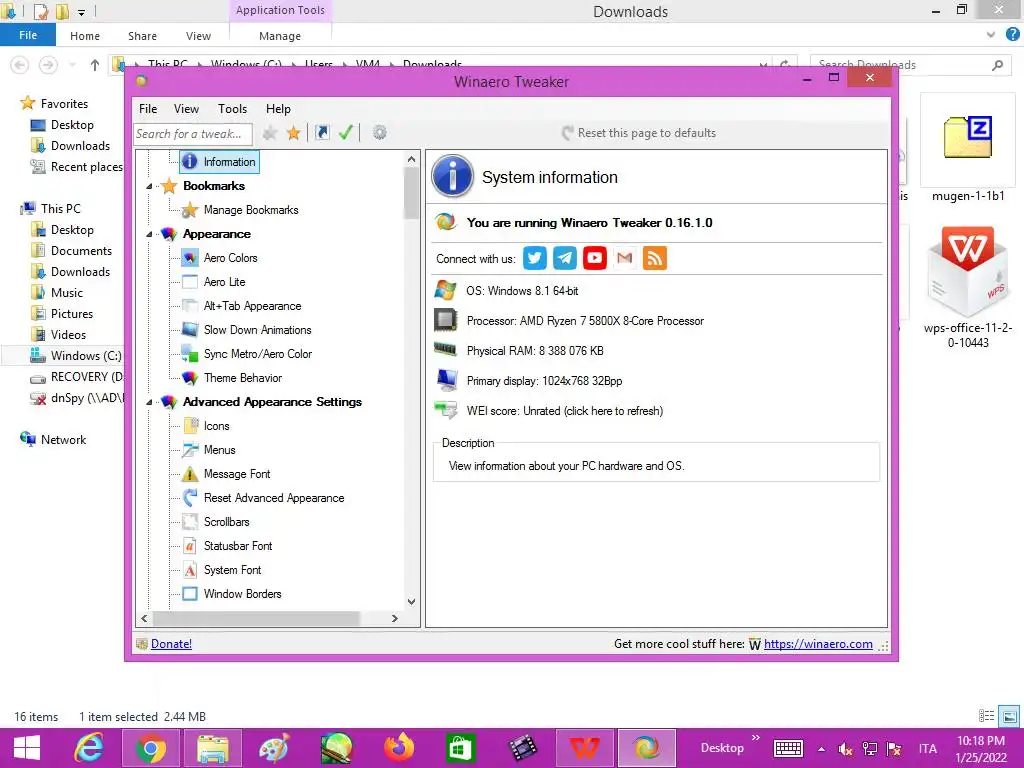The width and height of the screenshot is (1024, 768).
Task: Select Slow Down Animations tweak
Action: coord(257,330)
